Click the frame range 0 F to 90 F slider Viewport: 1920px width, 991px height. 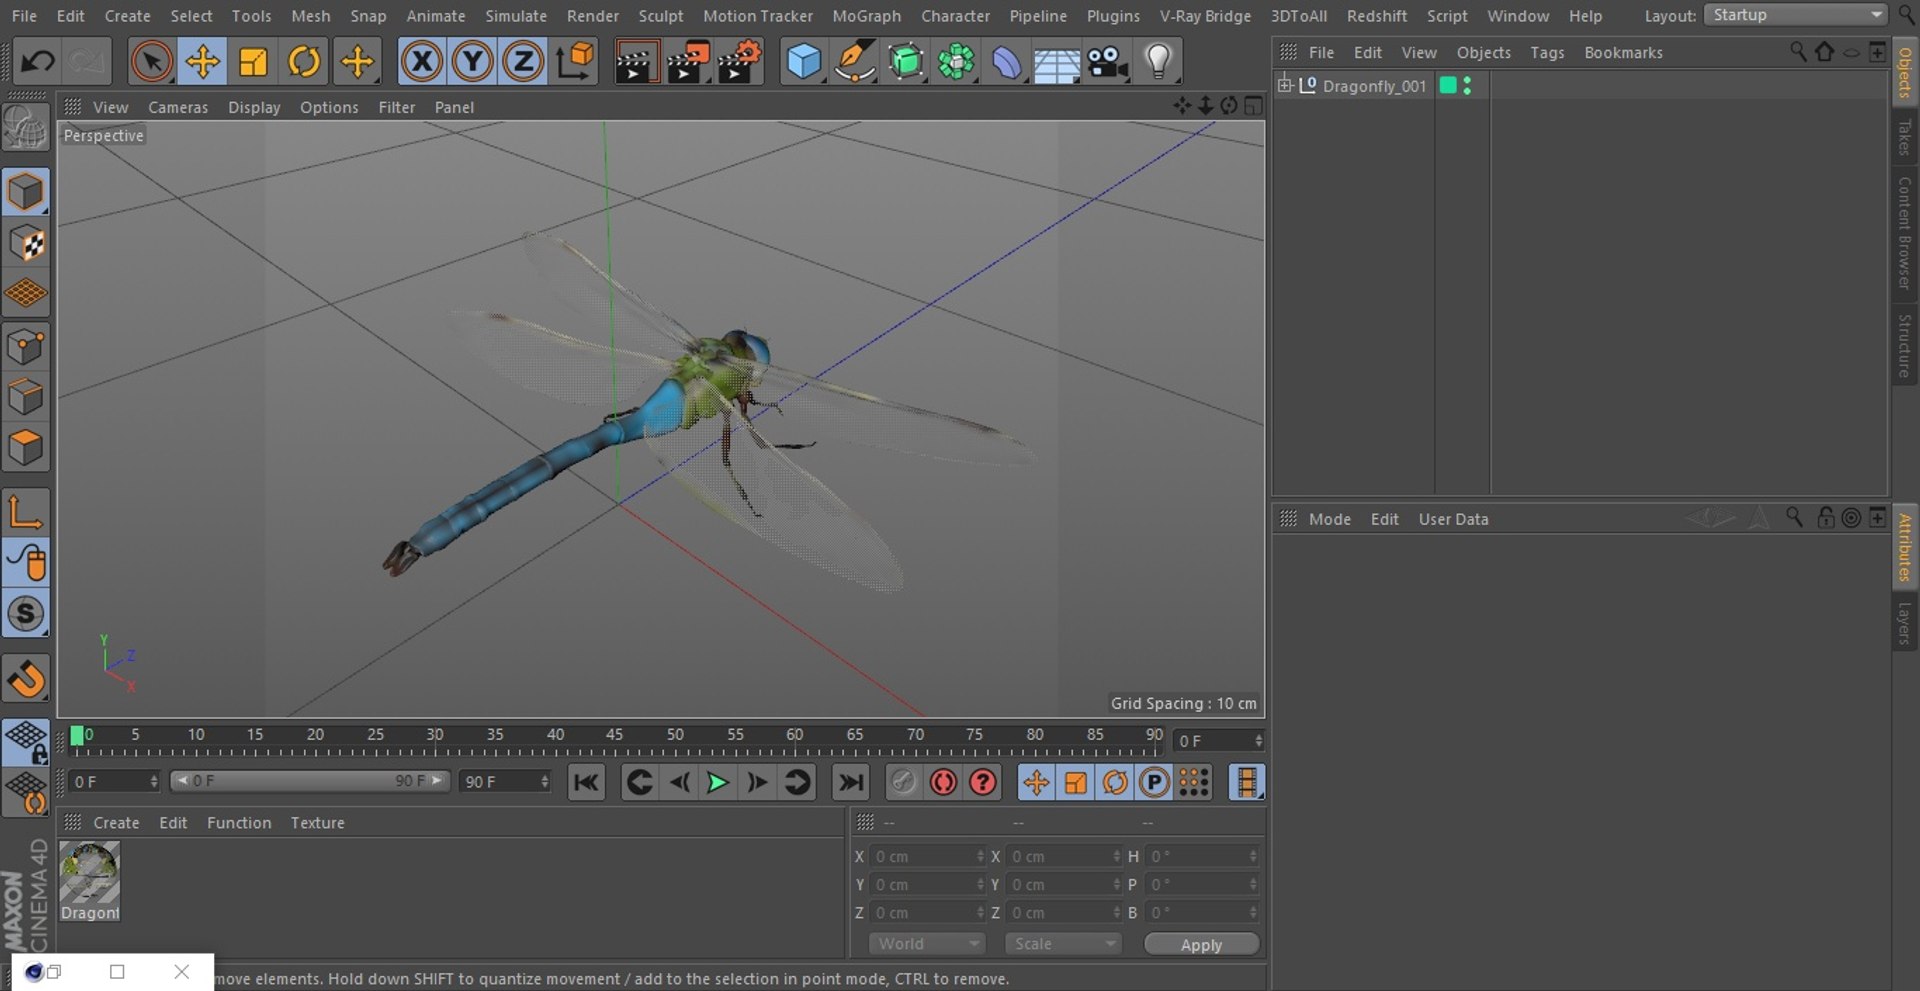point(310,780)
